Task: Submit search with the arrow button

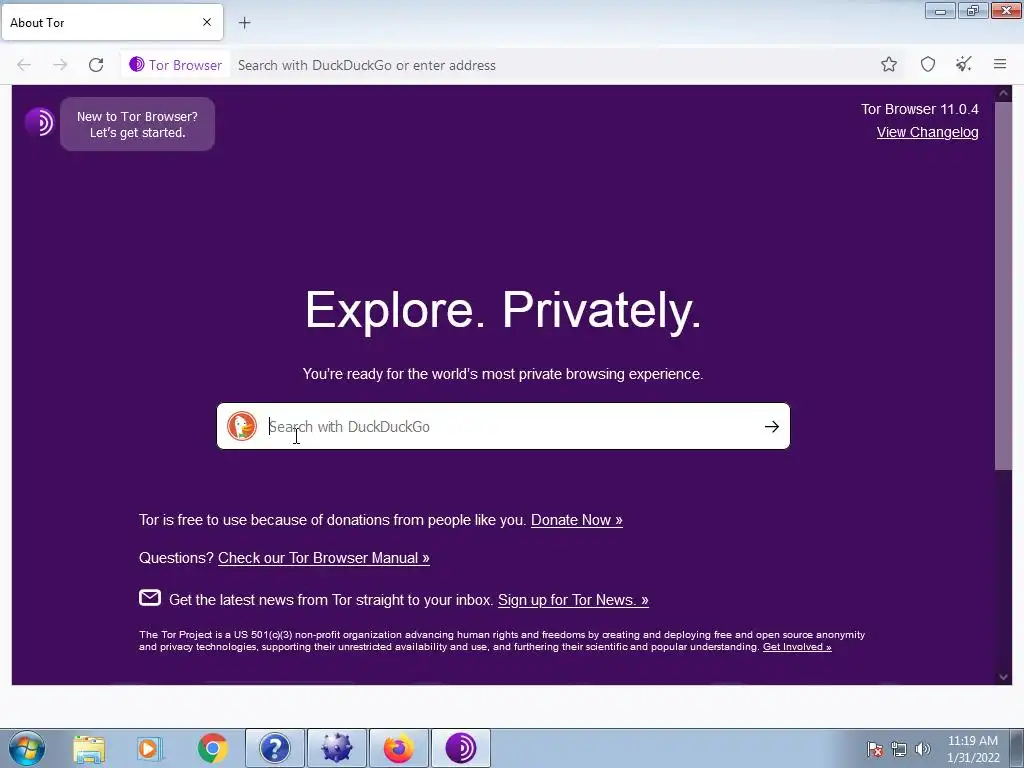Action: point(772,426)
